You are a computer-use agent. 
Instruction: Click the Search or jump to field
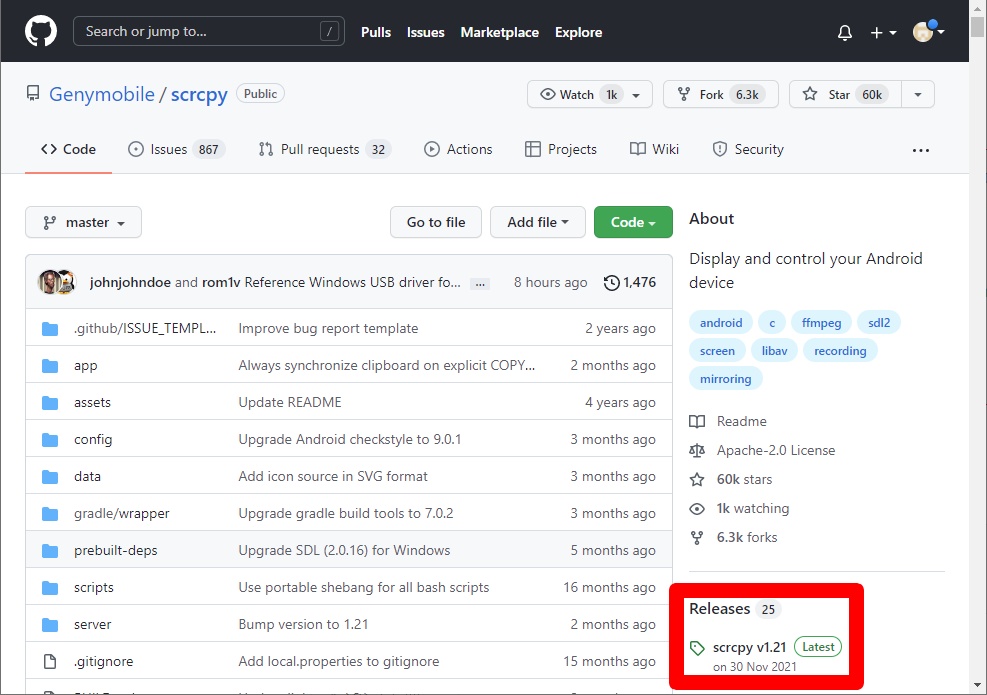point(209,31)
